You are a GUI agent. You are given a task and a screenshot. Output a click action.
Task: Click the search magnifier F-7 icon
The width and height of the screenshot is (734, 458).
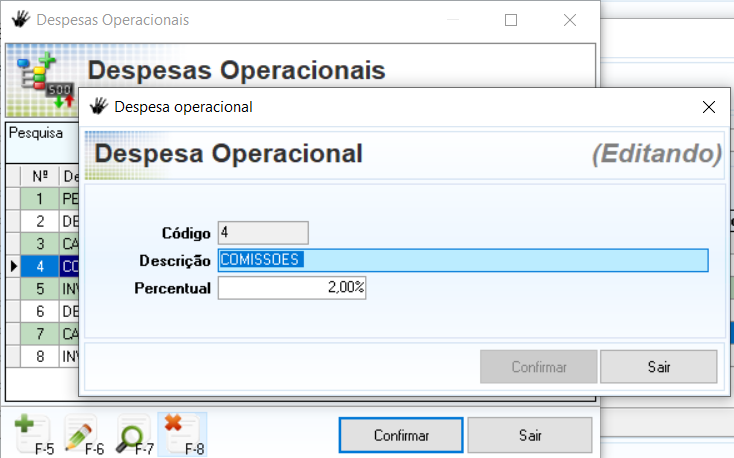(133, 434)
